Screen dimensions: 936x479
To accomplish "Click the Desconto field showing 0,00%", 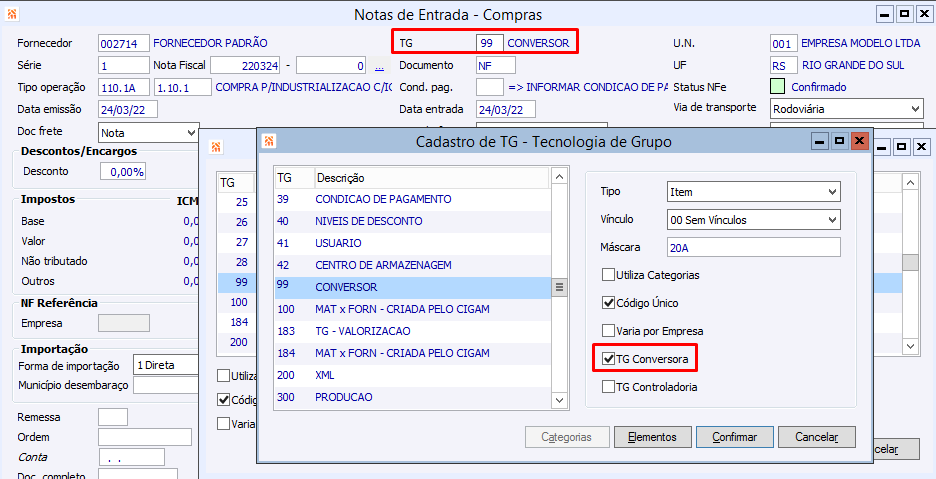I will tap(123, 171).
